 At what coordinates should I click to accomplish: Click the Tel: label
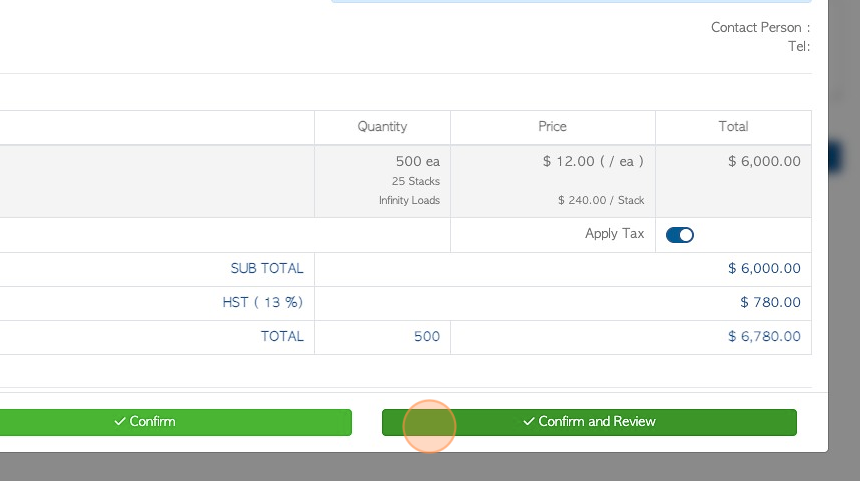(x=799, y=47)
